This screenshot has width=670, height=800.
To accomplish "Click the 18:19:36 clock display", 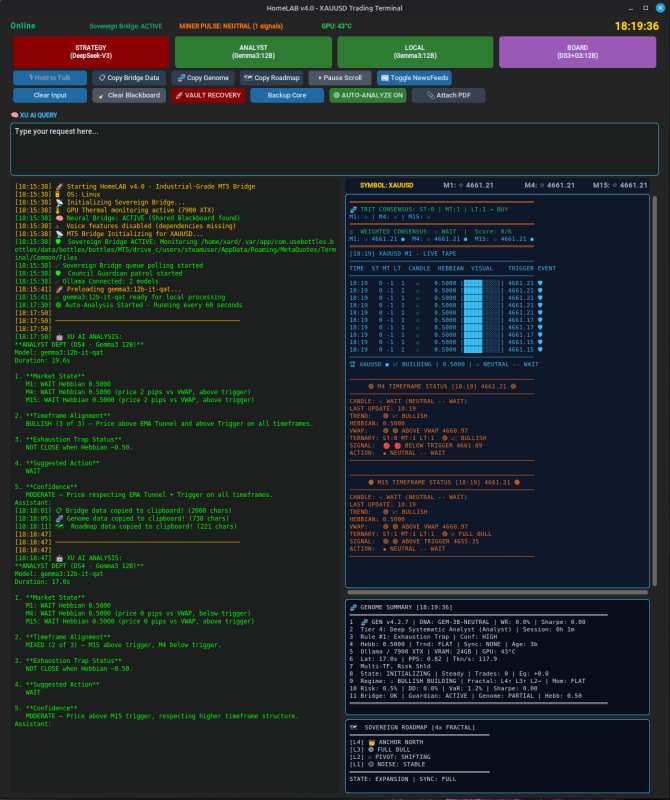I will point(636,26).
